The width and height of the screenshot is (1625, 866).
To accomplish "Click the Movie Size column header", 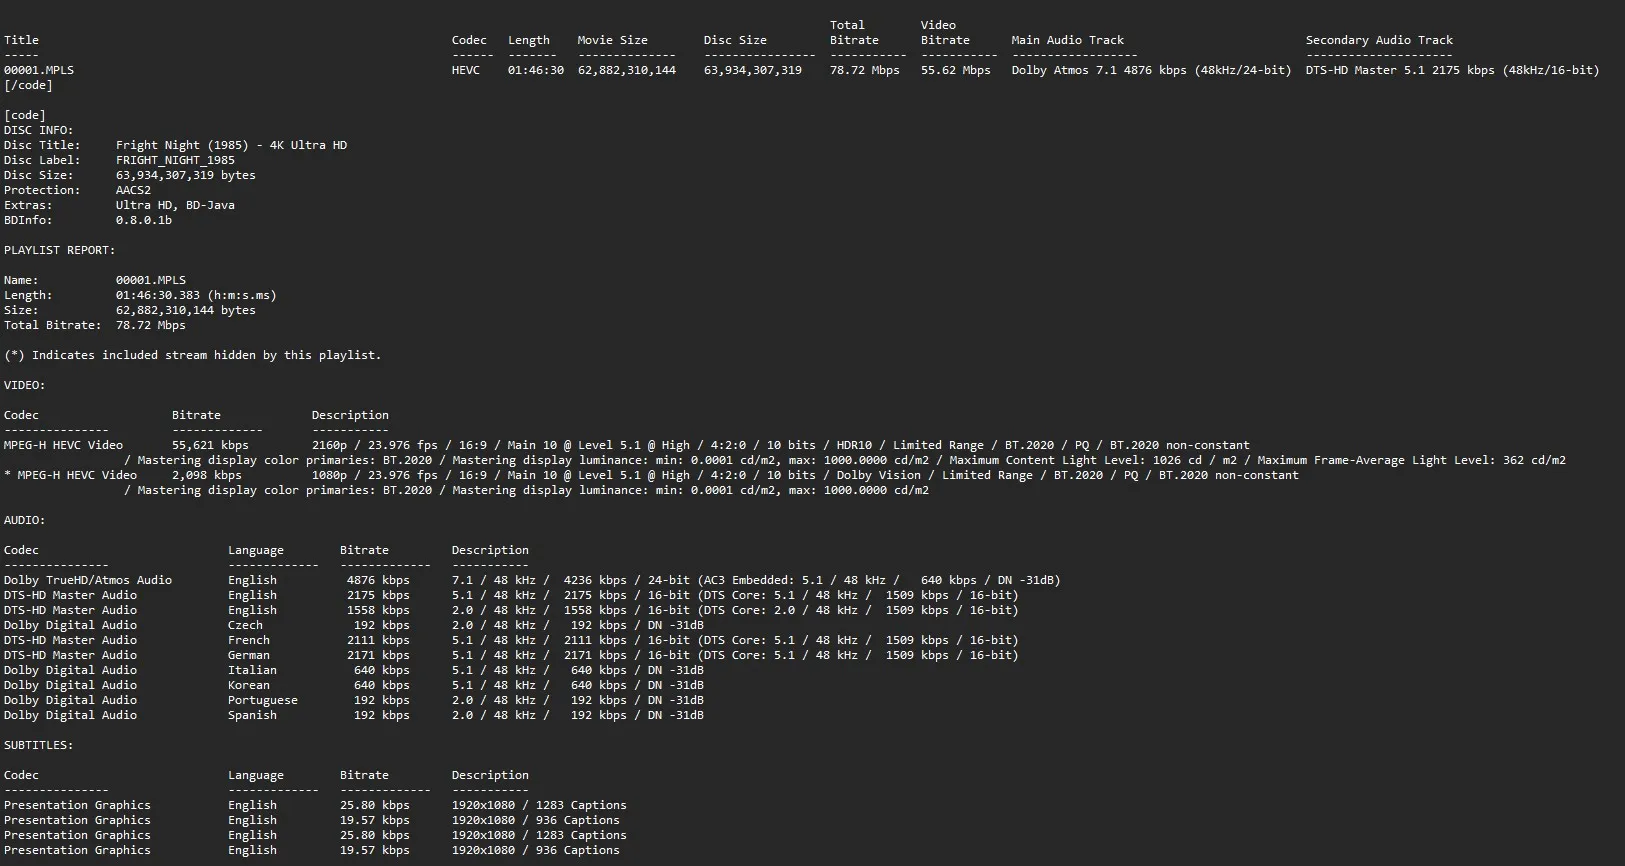I will click(612, 40).
